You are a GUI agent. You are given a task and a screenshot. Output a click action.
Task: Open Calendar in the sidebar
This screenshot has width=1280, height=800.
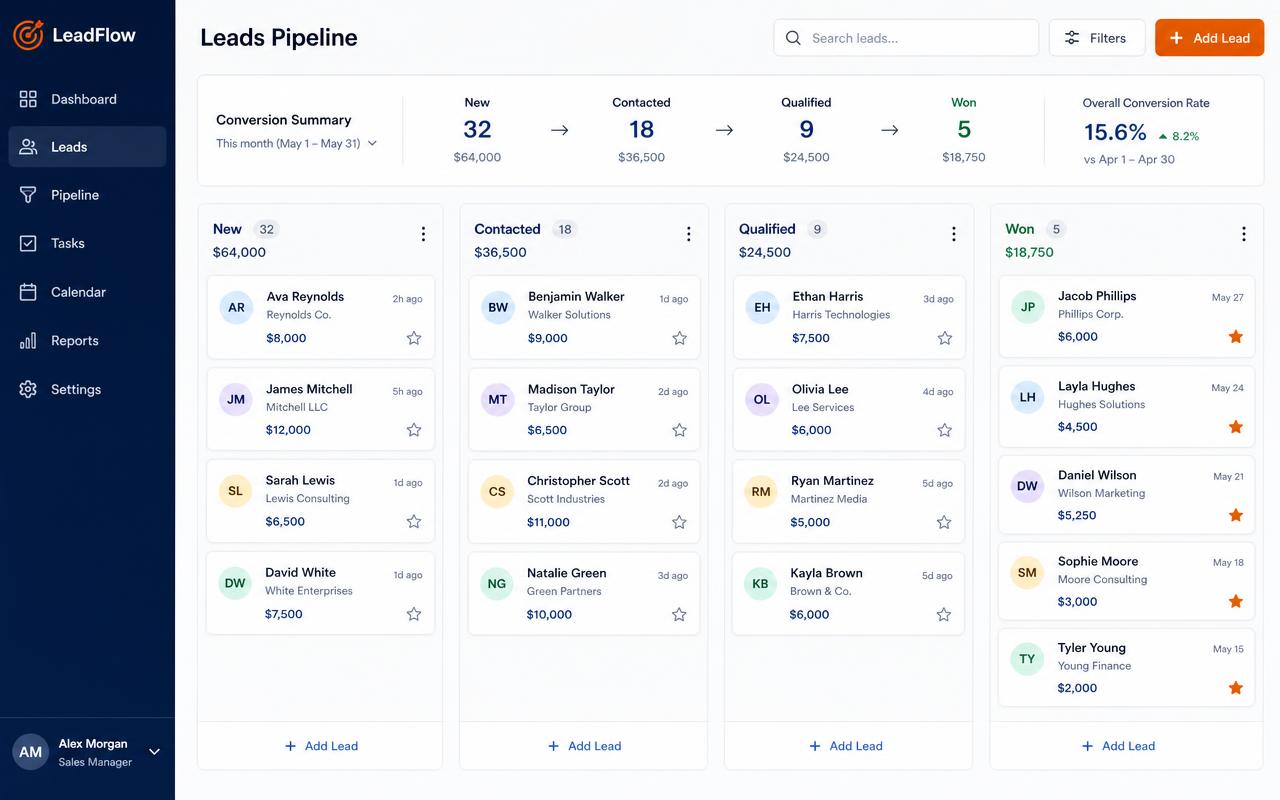87,292
